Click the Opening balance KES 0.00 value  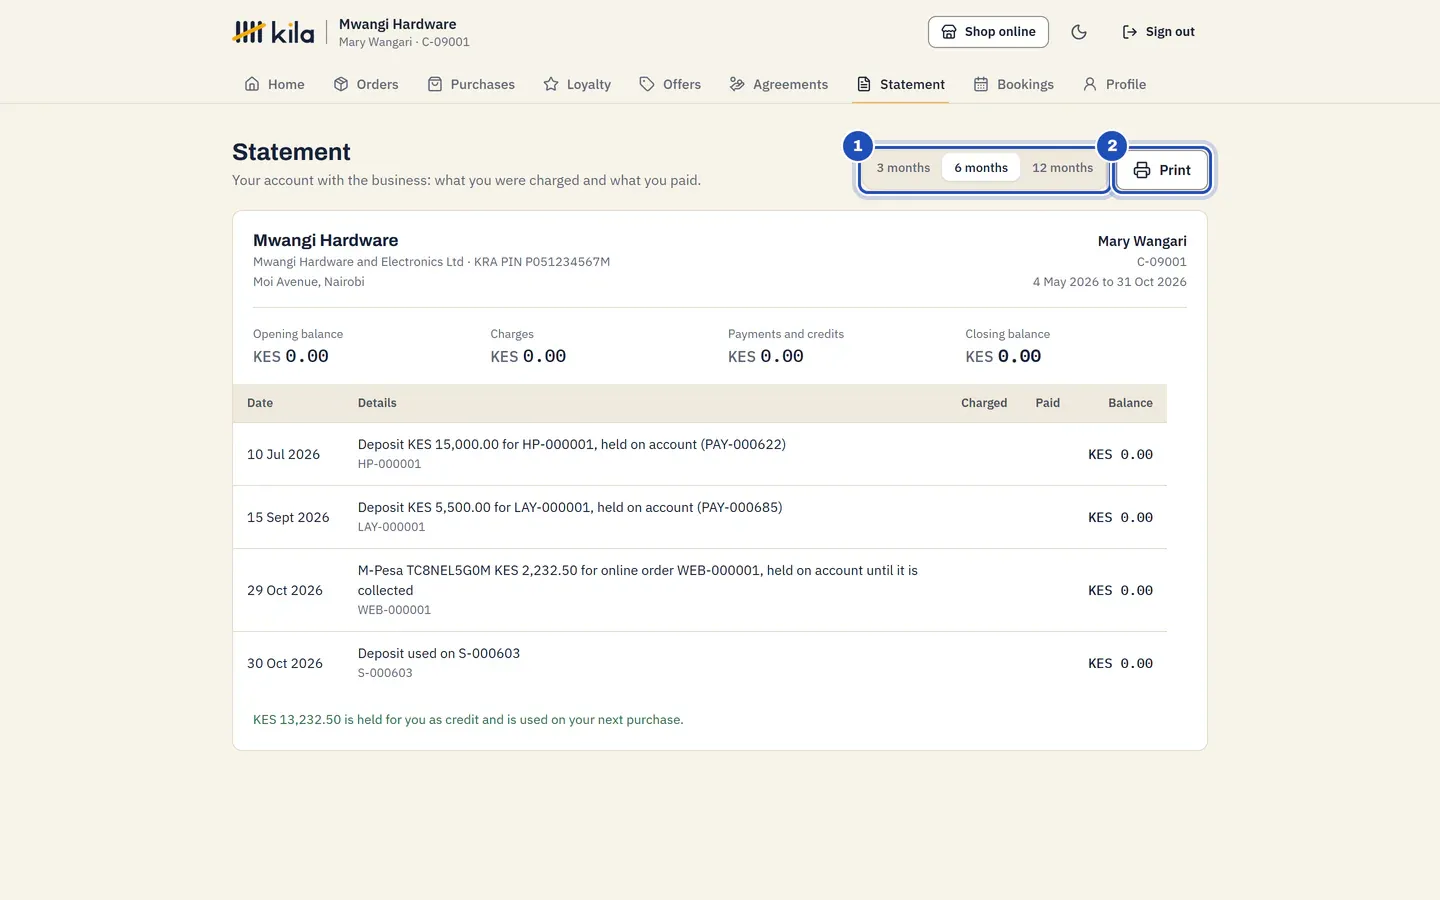tap(291, 356)
